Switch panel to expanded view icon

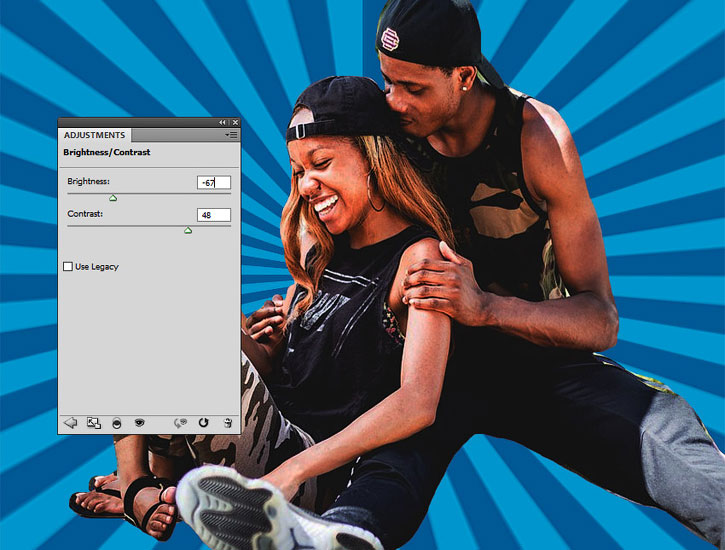(94, 423)
